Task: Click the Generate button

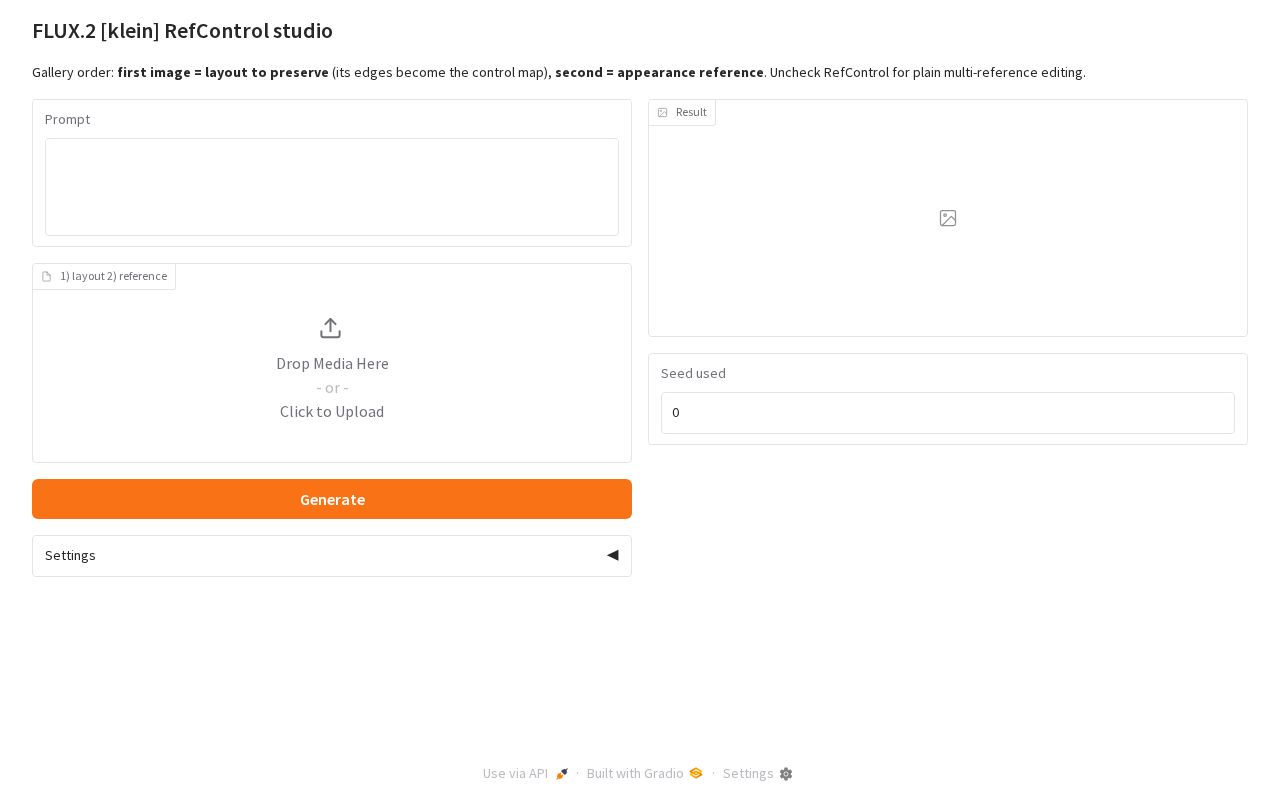Action: click(x=332, y=499)
